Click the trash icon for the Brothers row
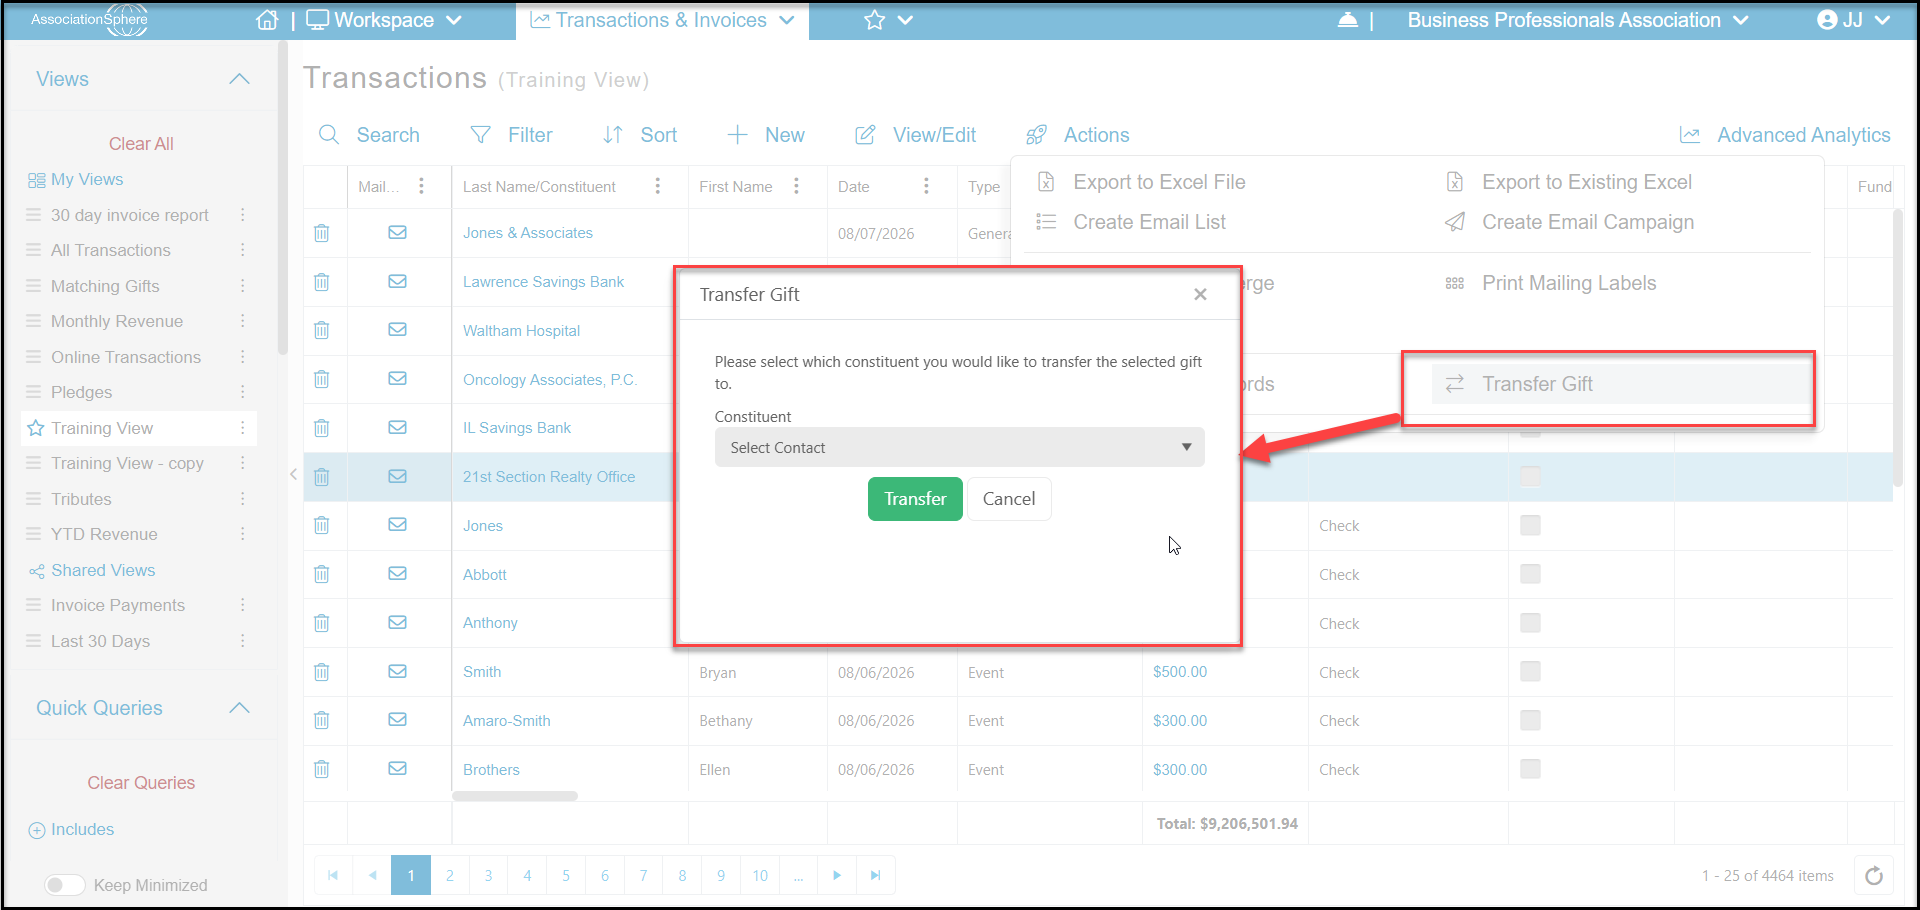The width and height of the screenshot is (1920, 910). 321,769
